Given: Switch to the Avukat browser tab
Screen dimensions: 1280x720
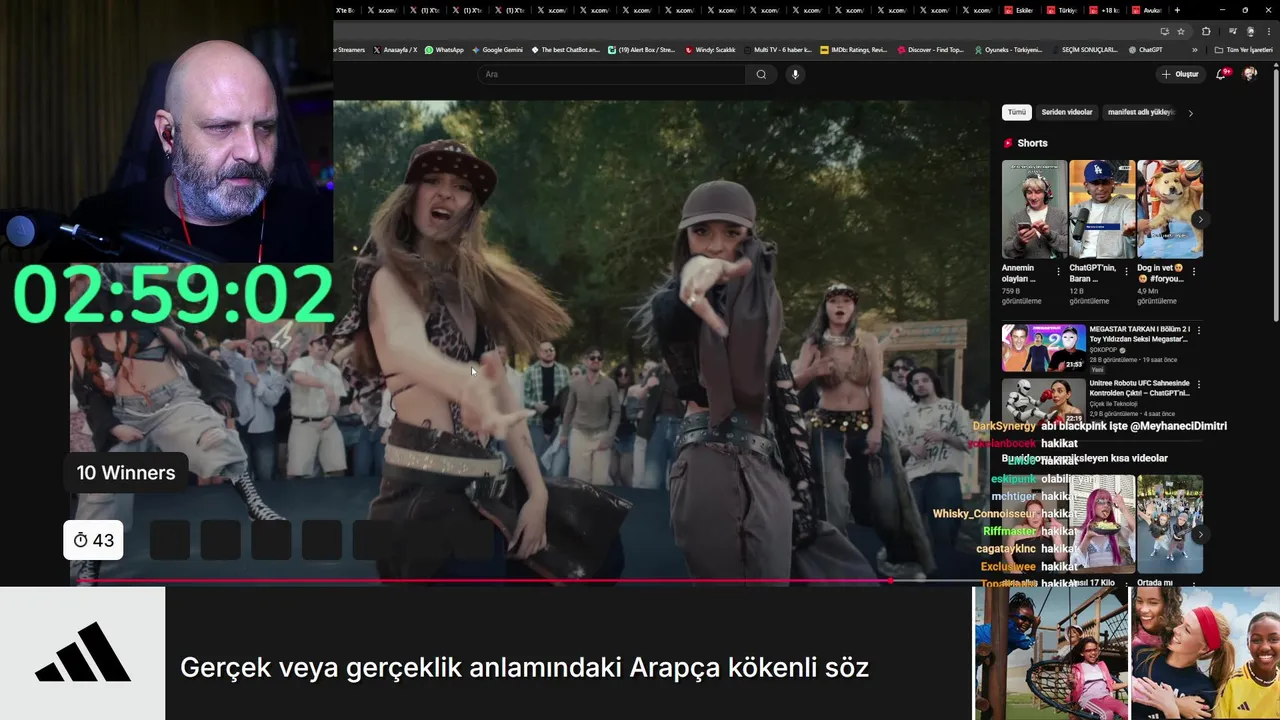Looking at the screenshot, I should 1149,10.
